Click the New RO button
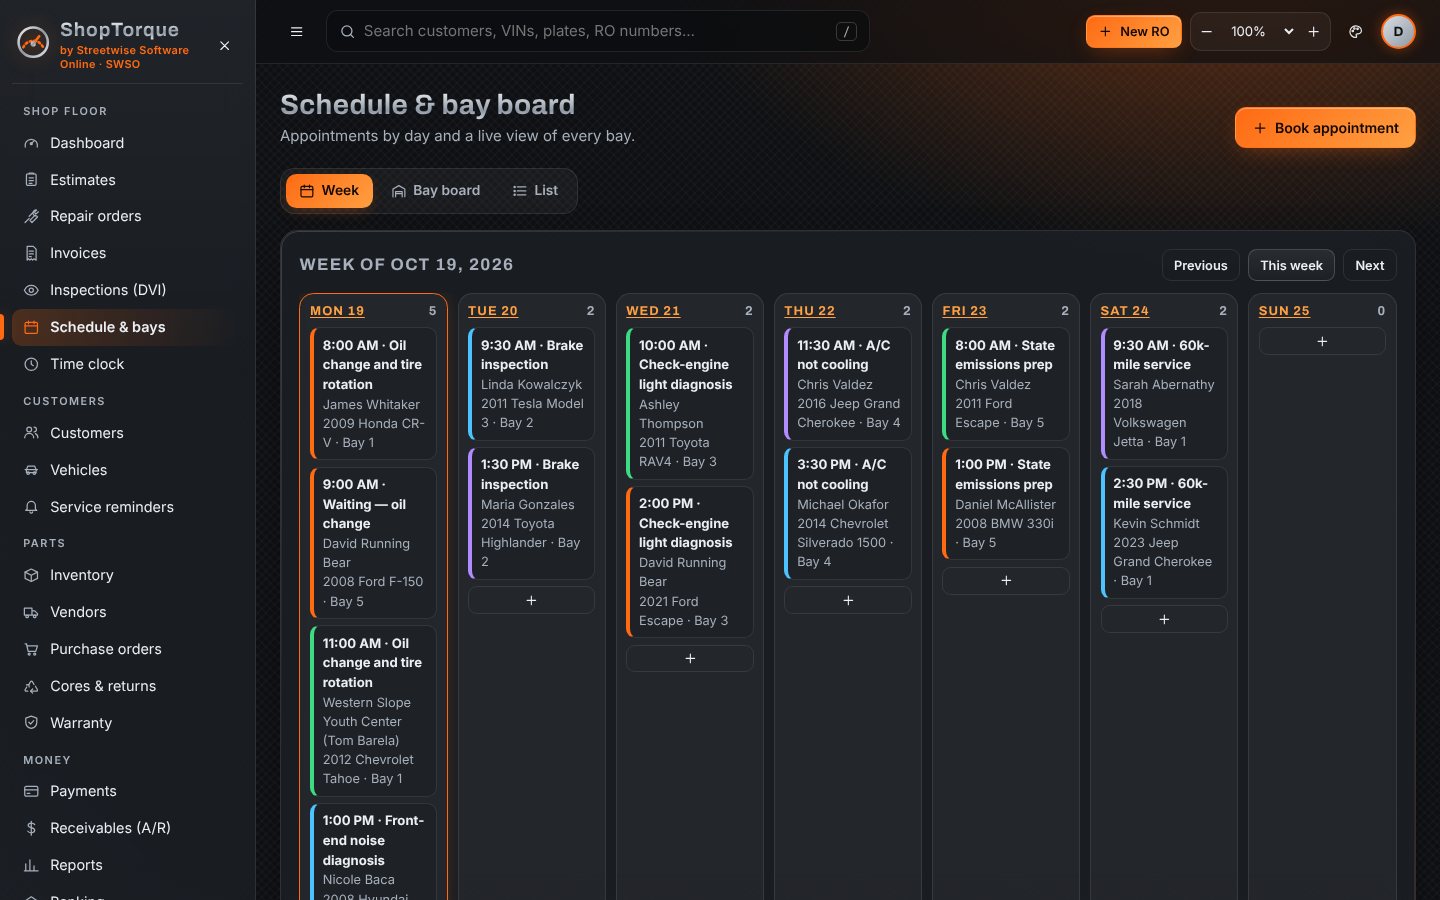This screenshot has width=1440, height=900. (x=1134, y=32)
